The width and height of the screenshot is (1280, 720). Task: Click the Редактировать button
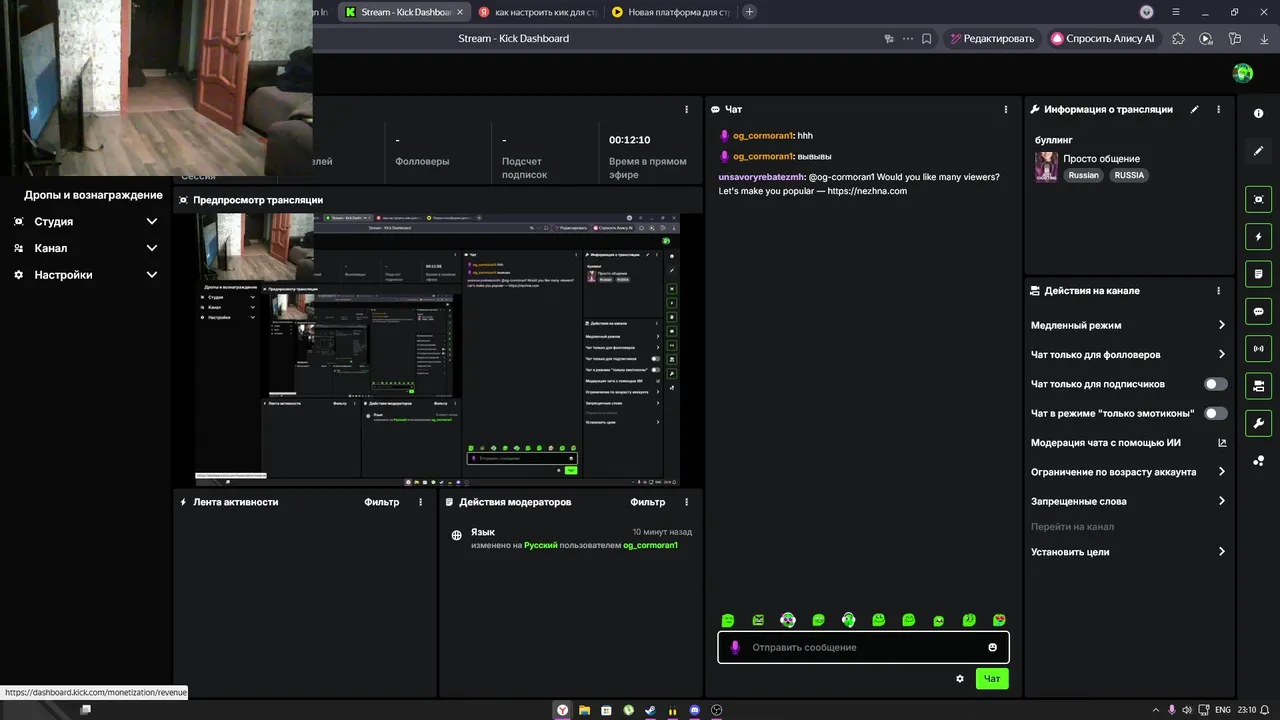click(992, 39)
